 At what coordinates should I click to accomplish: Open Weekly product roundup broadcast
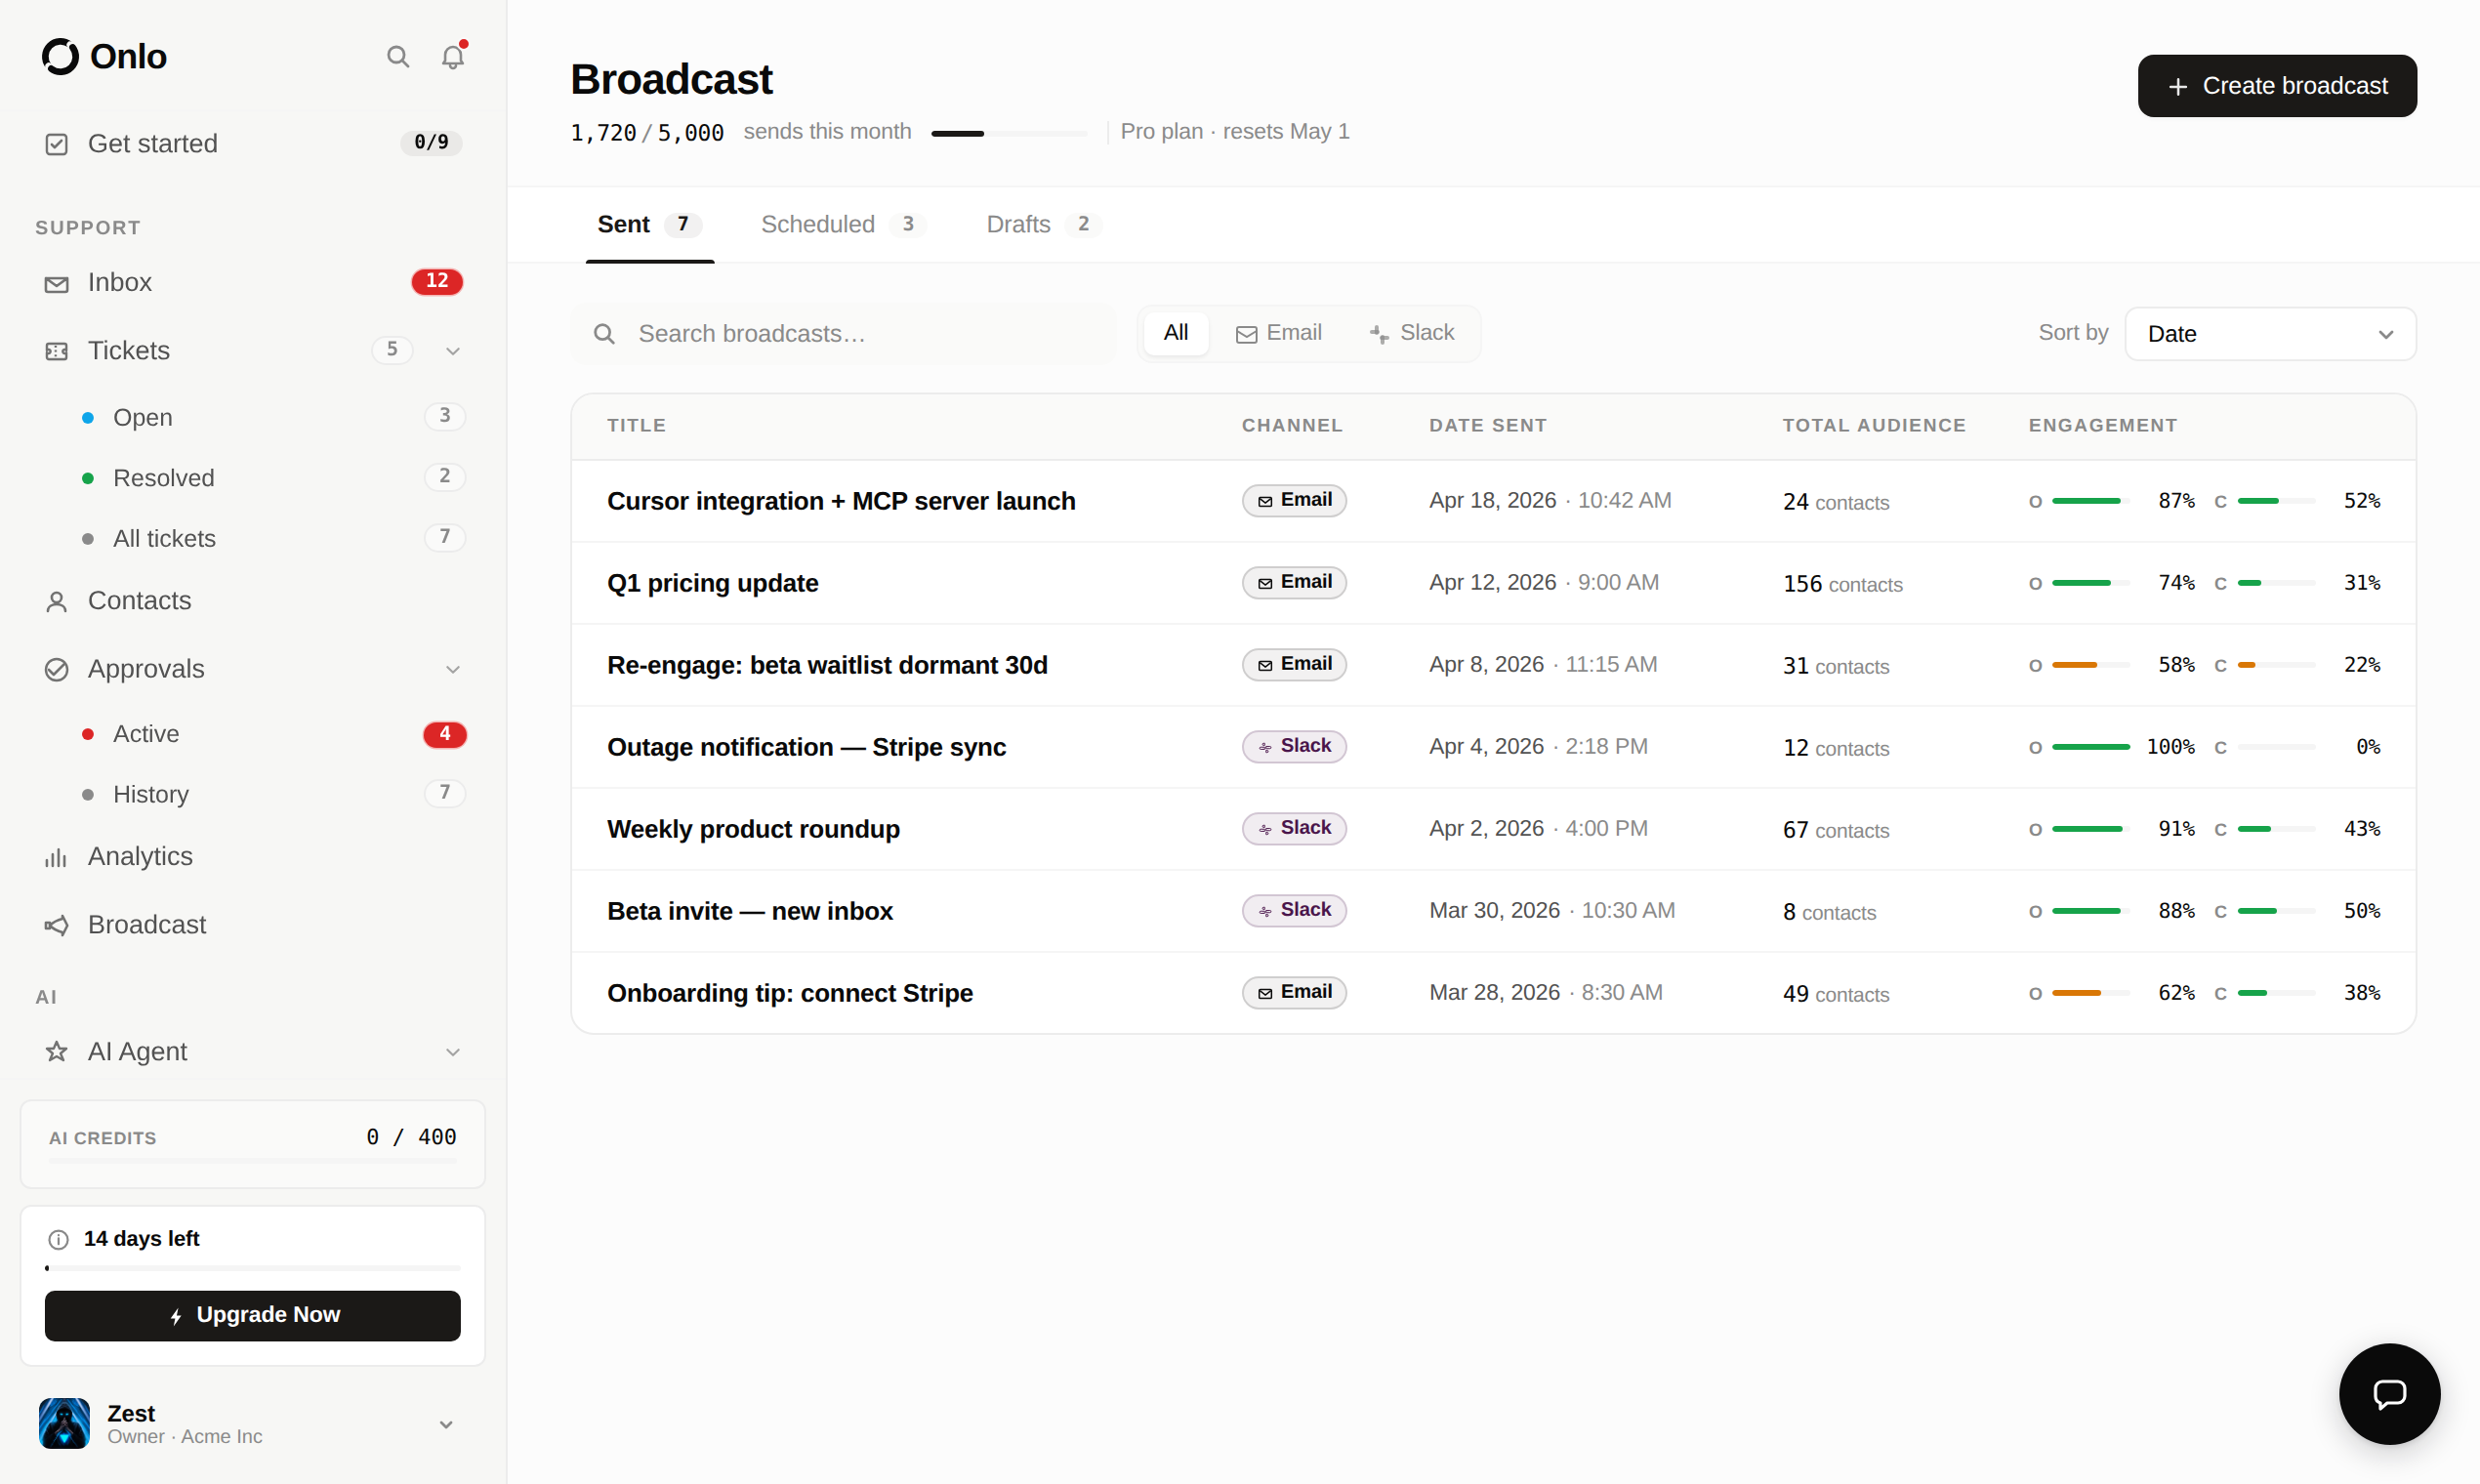[753, 829]
